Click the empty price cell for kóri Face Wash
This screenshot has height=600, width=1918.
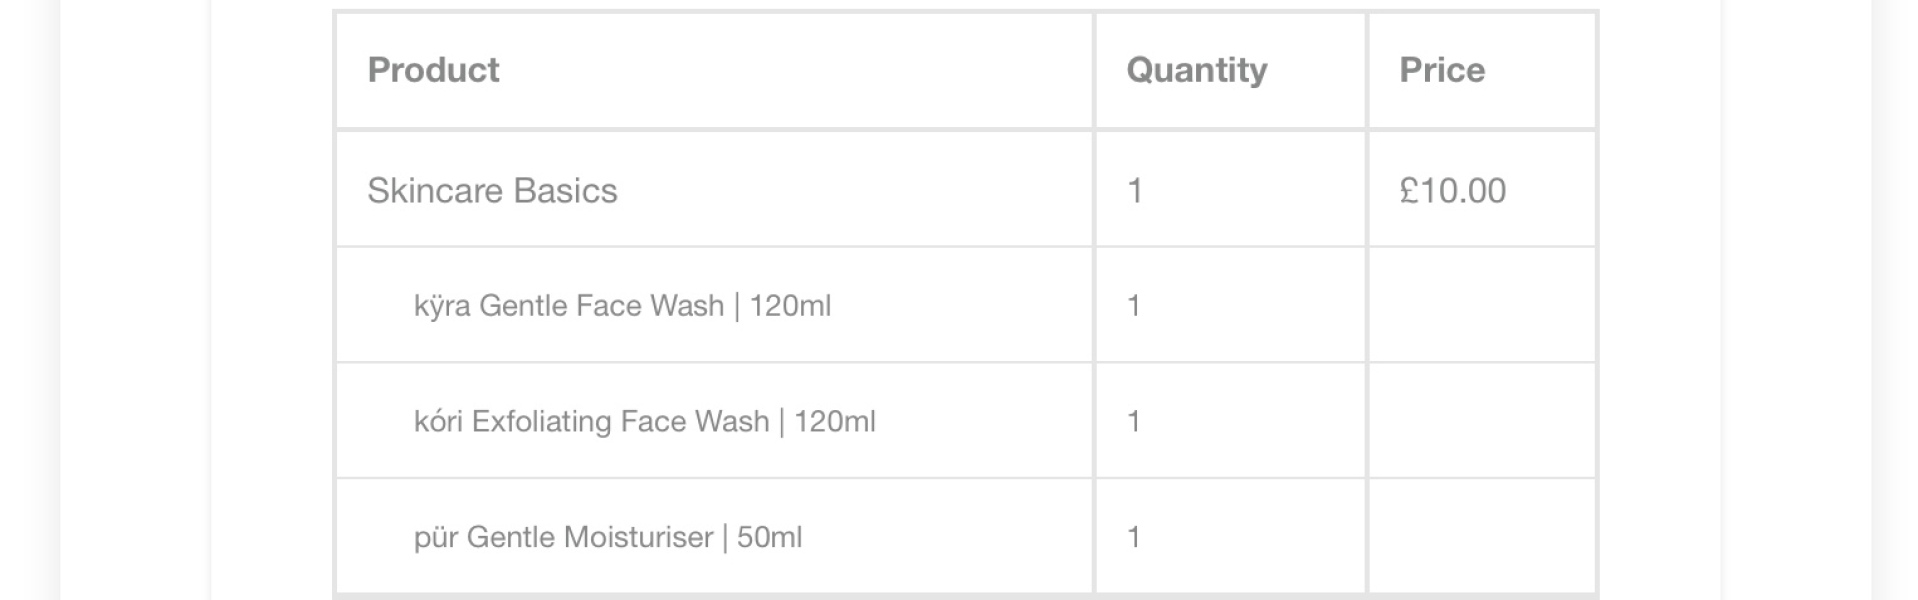point(1481,421)
